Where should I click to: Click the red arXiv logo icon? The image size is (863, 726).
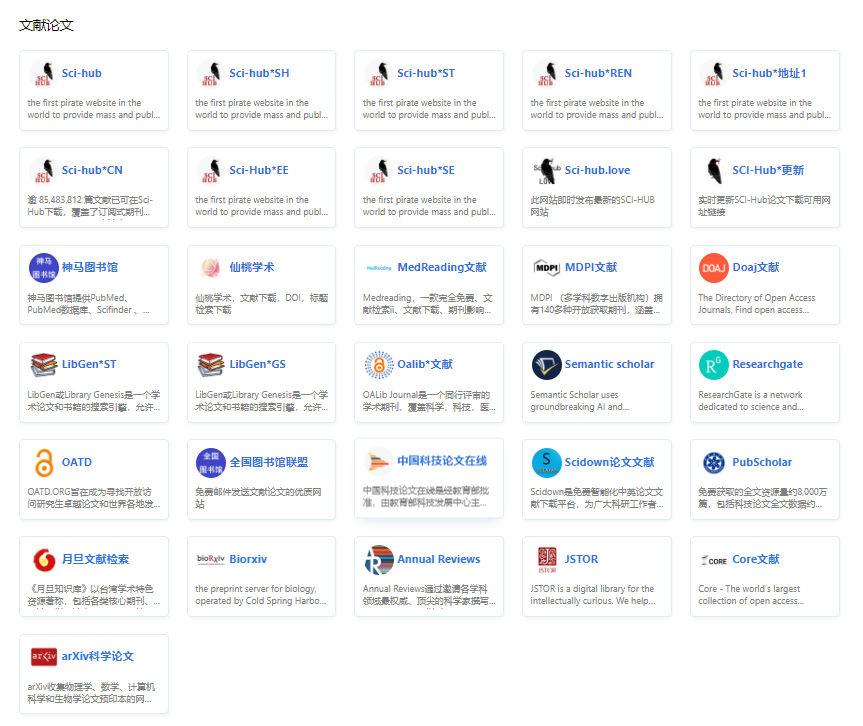pyautogui.click(x=43, y=657)
